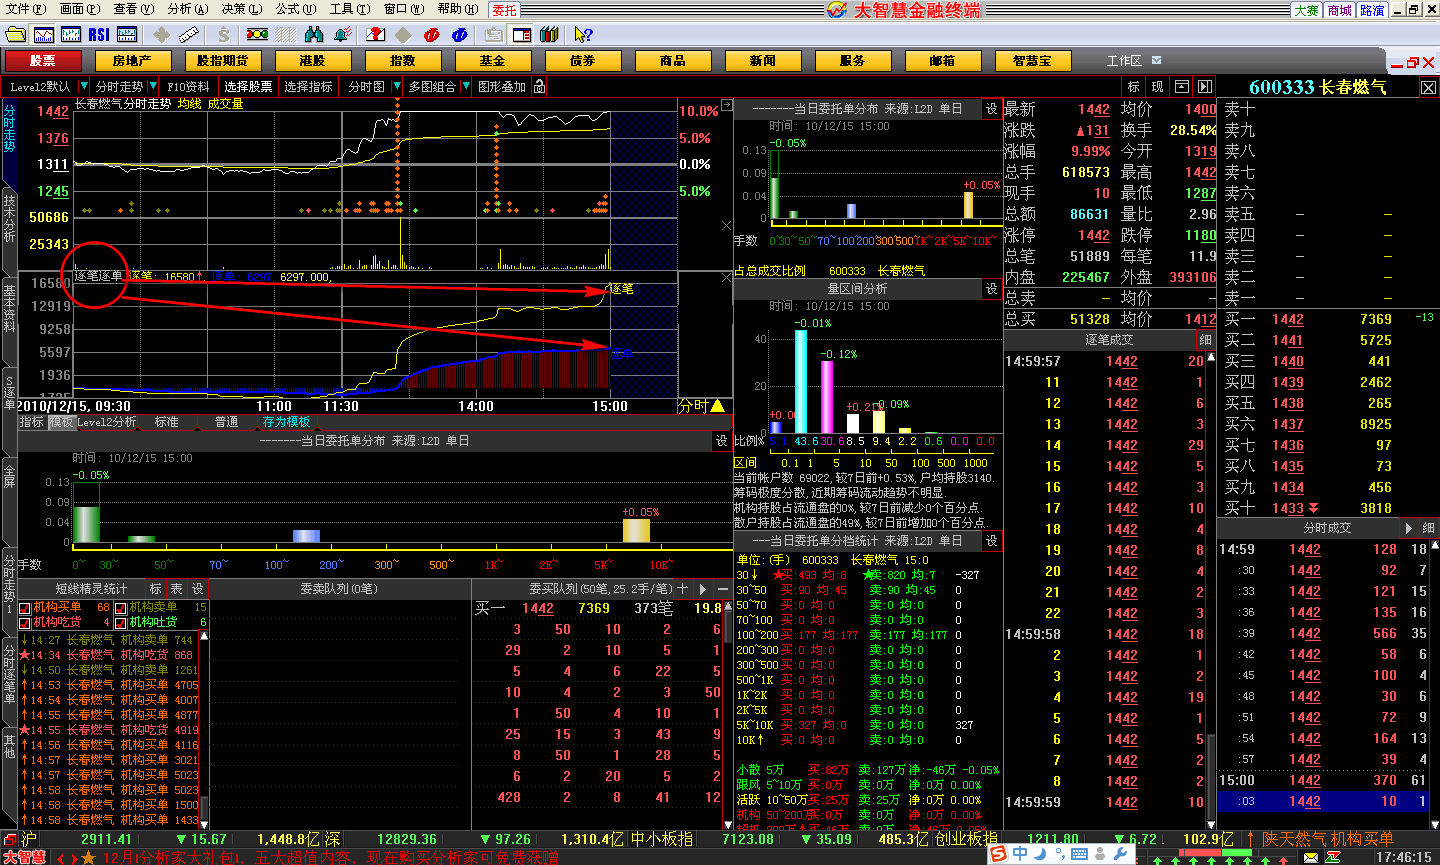The width and height of the screenshot is (1440, 865).
Task: Select the ruler measurement tool icon
Action: [189, 34]
